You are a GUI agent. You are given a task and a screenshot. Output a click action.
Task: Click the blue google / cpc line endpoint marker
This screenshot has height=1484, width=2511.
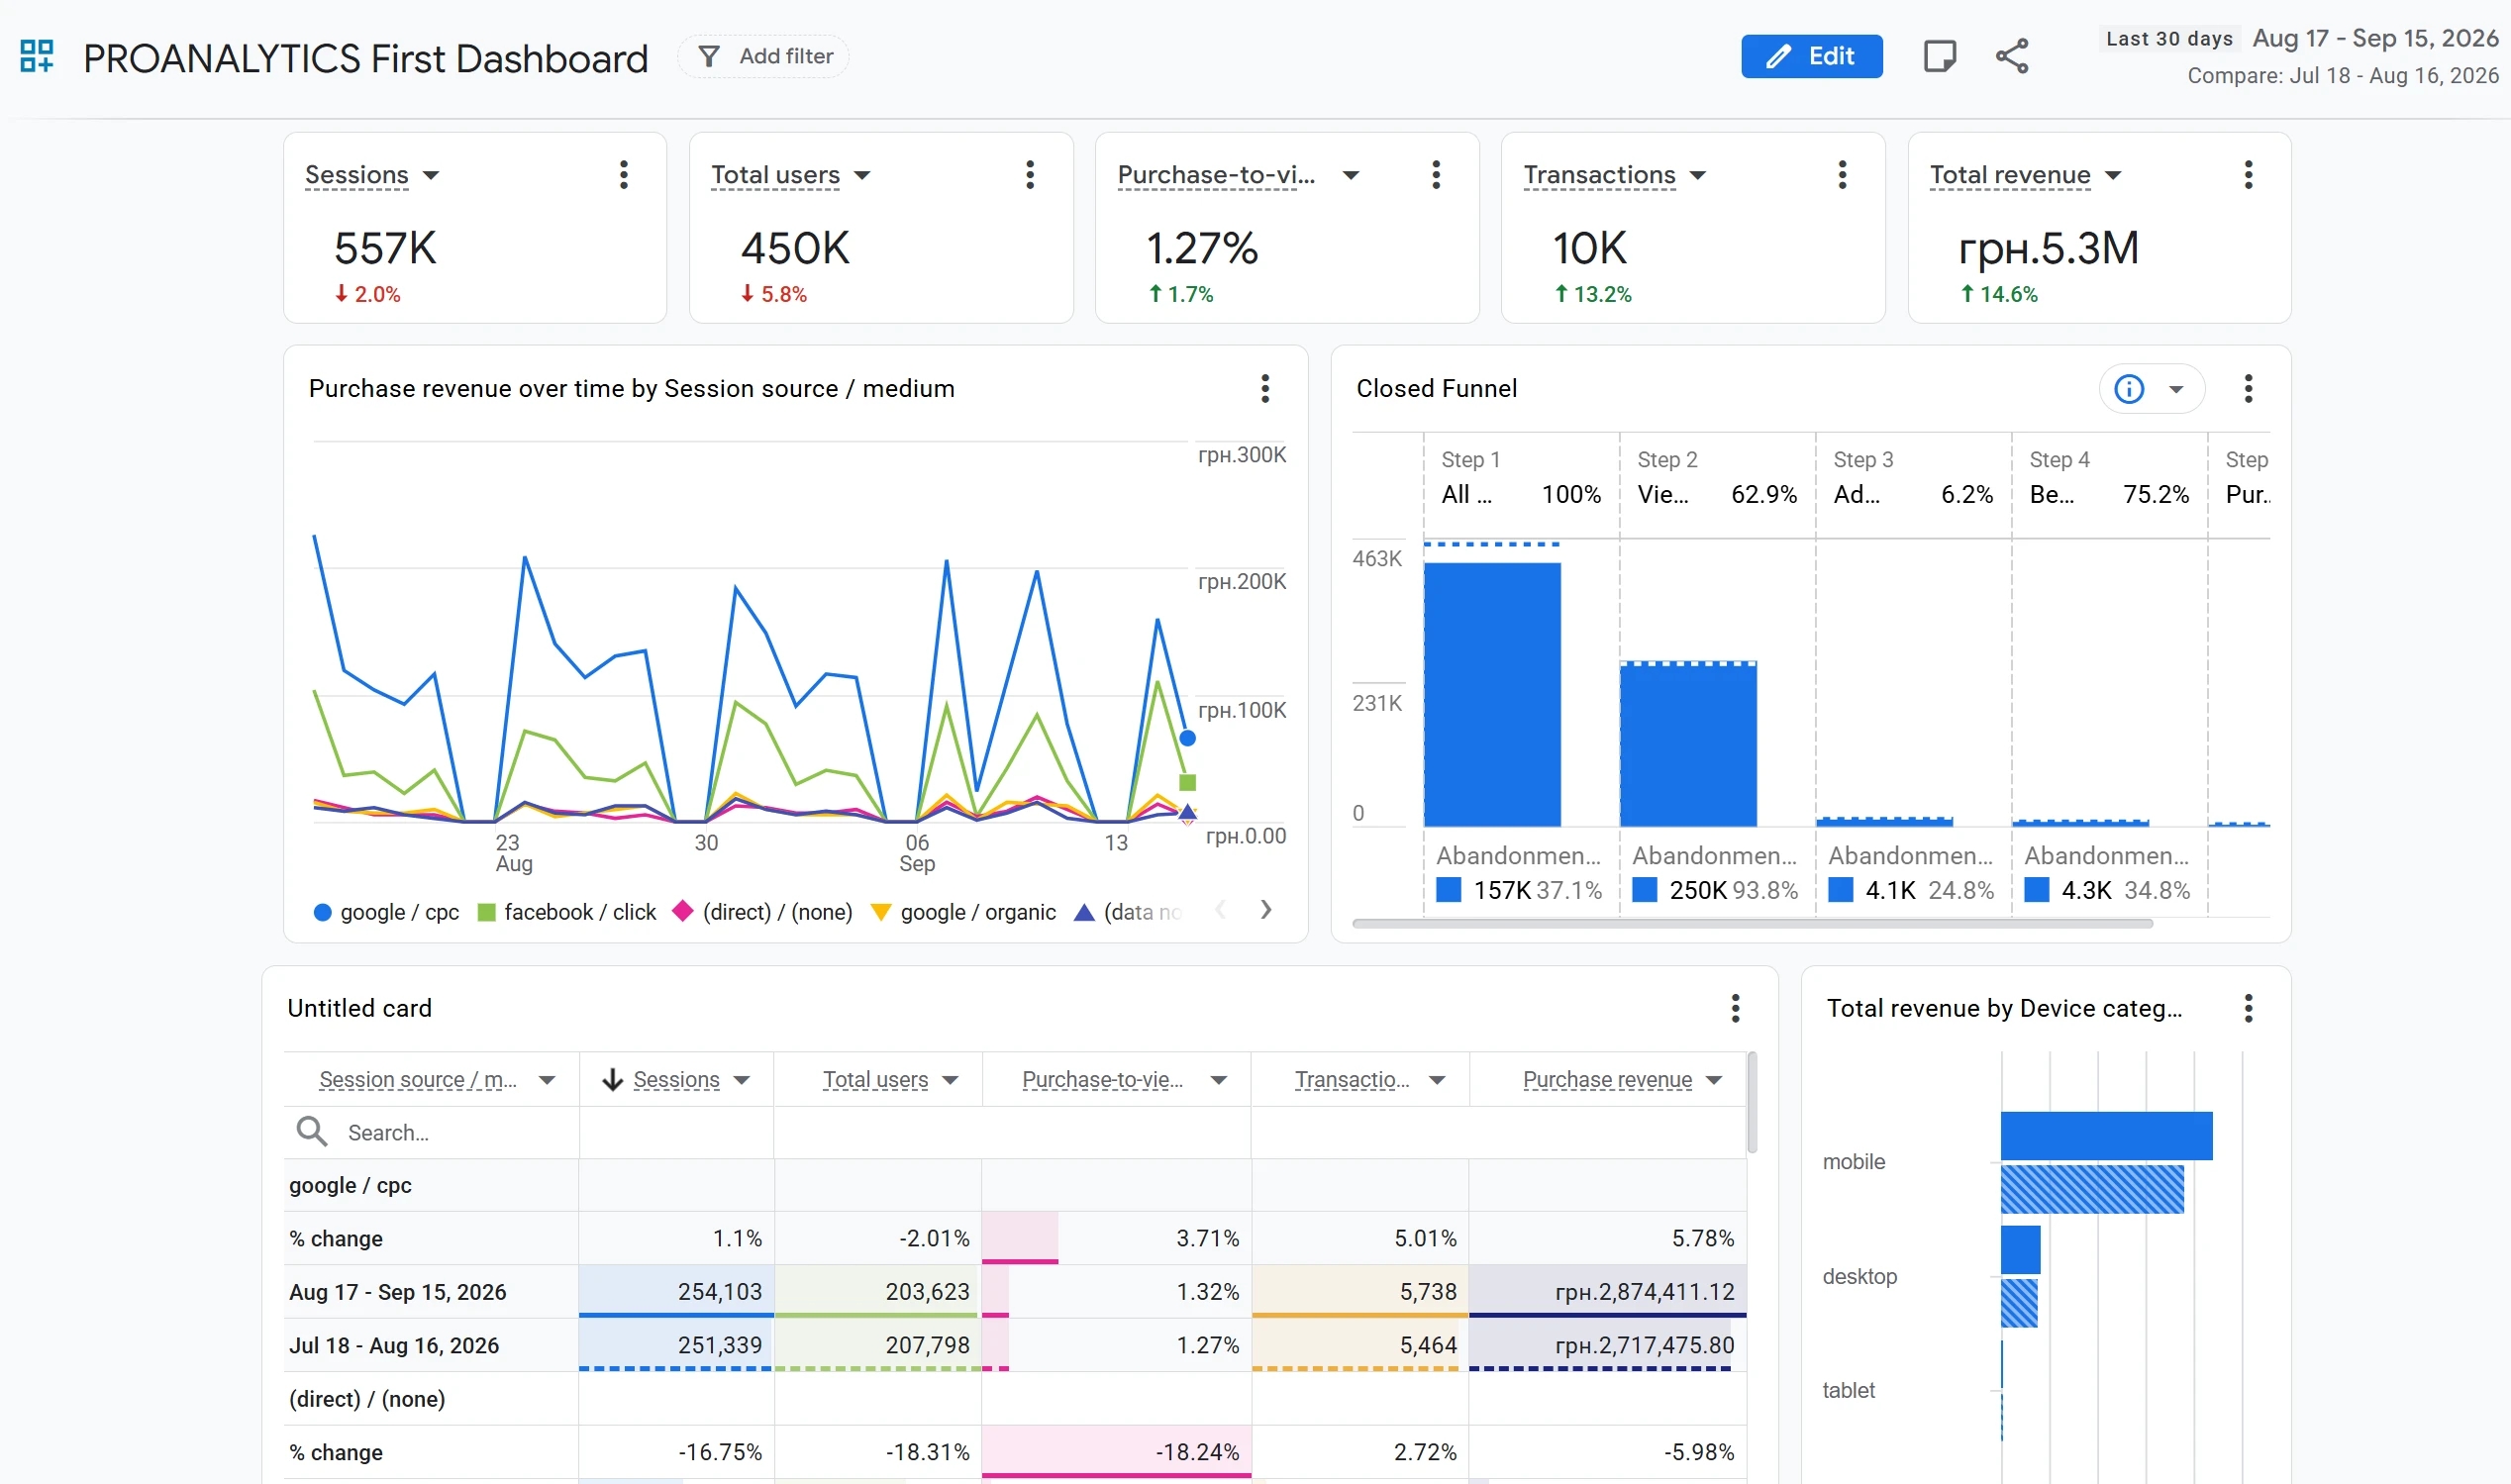(x=1187, y=738)
